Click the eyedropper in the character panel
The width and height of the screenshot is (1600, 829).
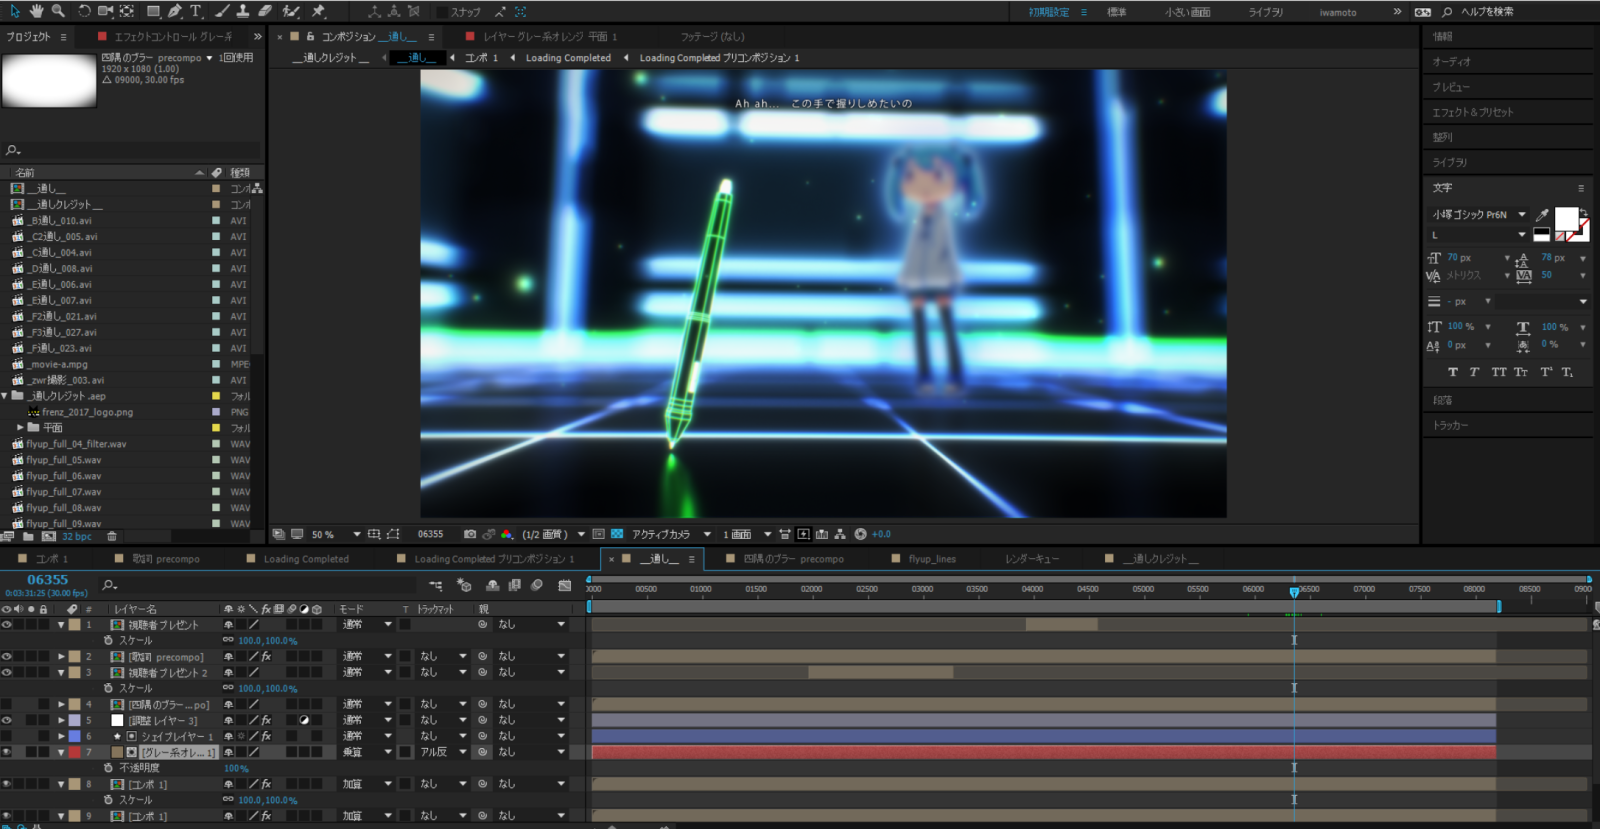[1543, 214]
